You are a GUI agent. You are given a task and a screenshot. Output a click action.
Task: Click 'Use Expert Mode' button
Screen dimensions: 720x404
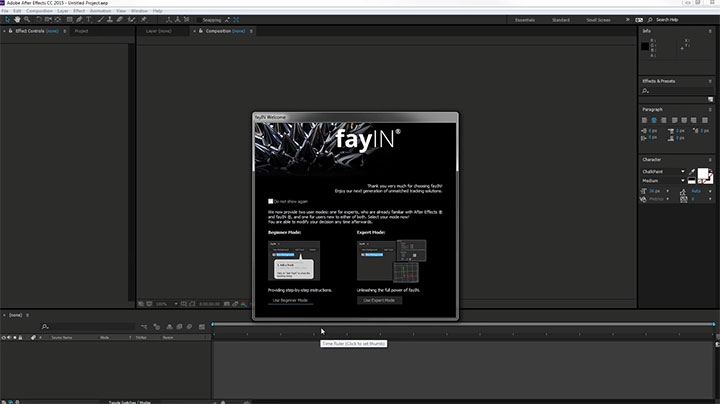pos(379,300)
